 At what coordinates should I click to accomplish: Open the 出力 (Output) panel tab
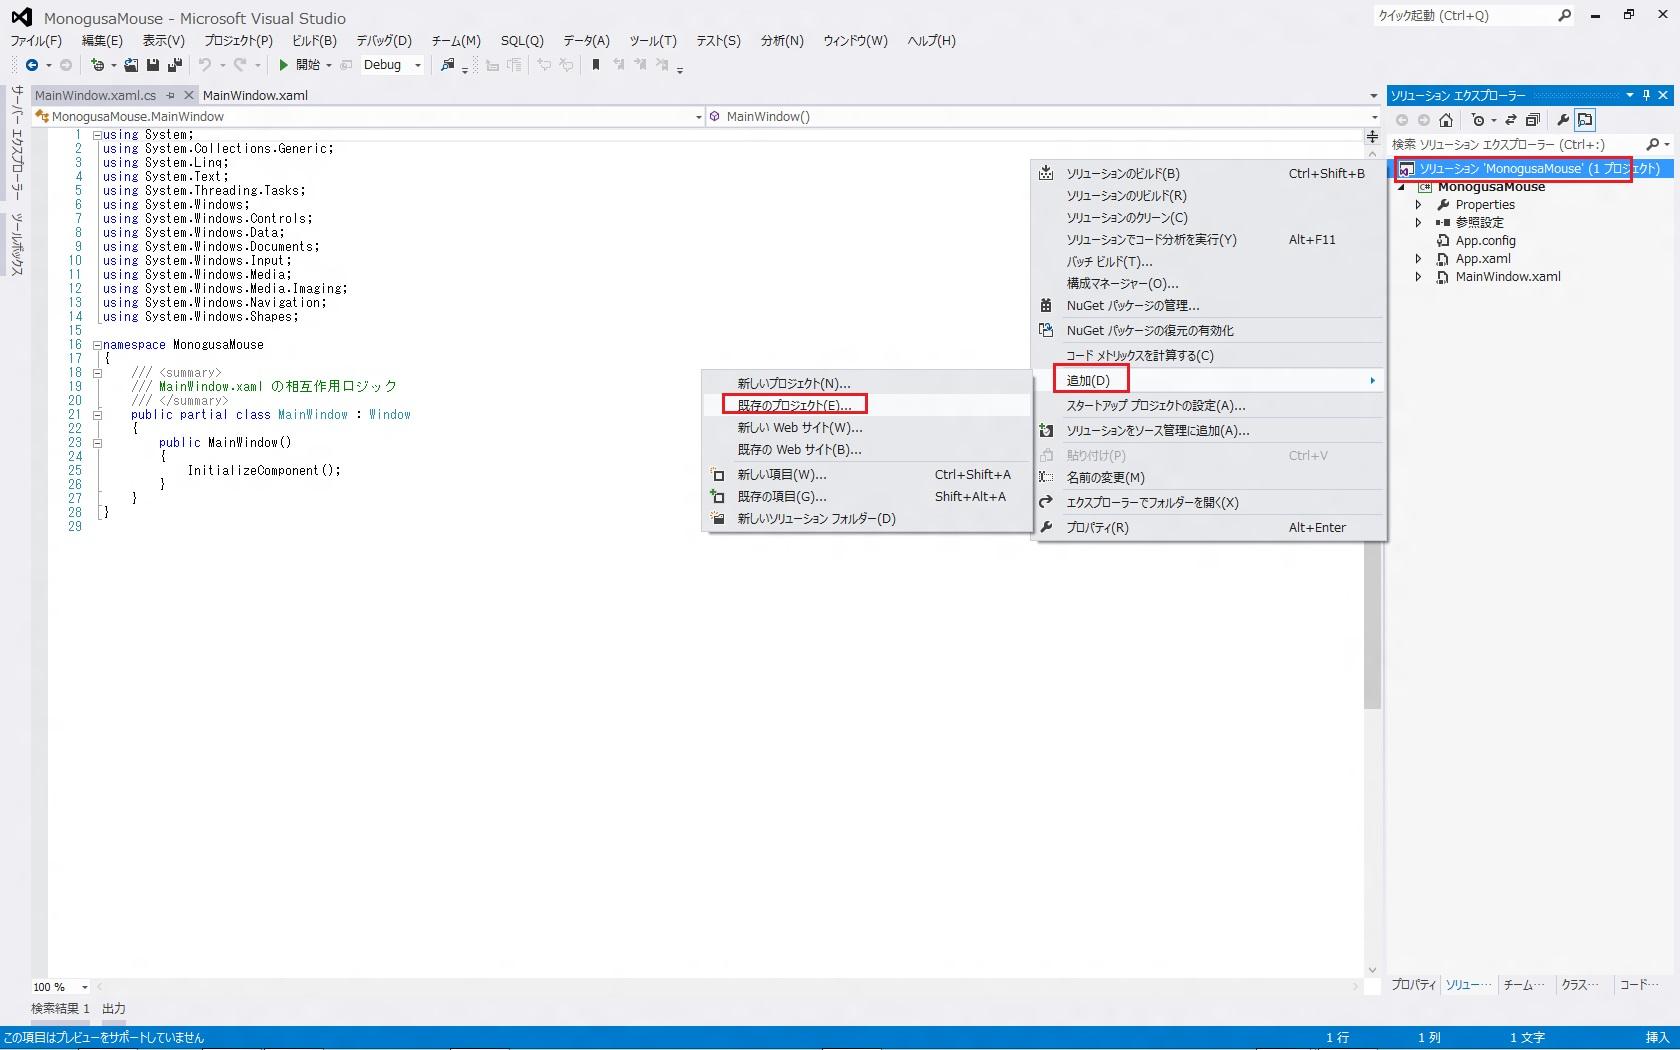(114, 1008)
